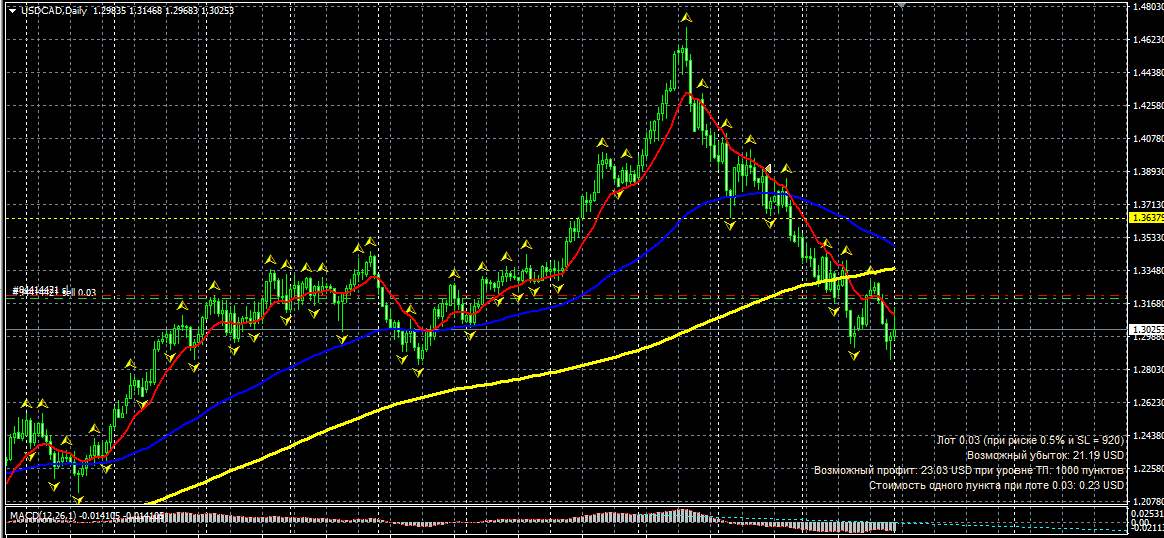Open the chart dropdown arrow beside USDCAD,Daily
Viewport: 1164px width, 538px height.
coord(11,11)
